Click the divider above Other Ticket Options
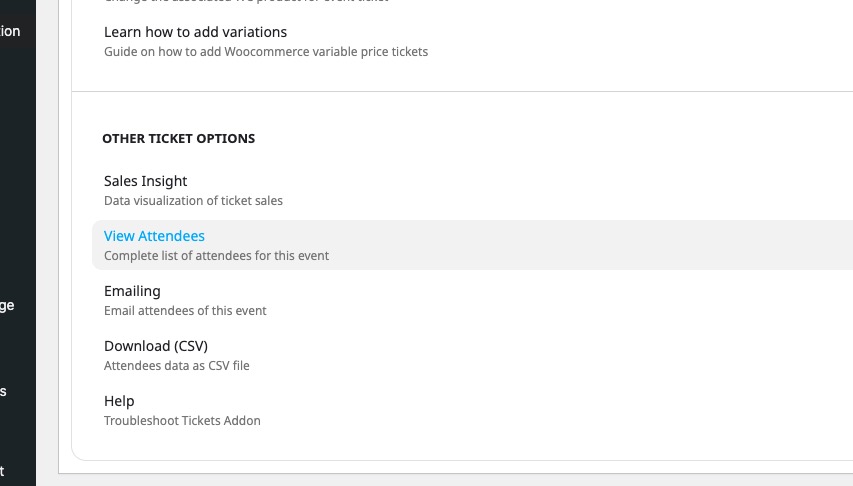The height and width of the screenshot is (486, 853). 462,91
